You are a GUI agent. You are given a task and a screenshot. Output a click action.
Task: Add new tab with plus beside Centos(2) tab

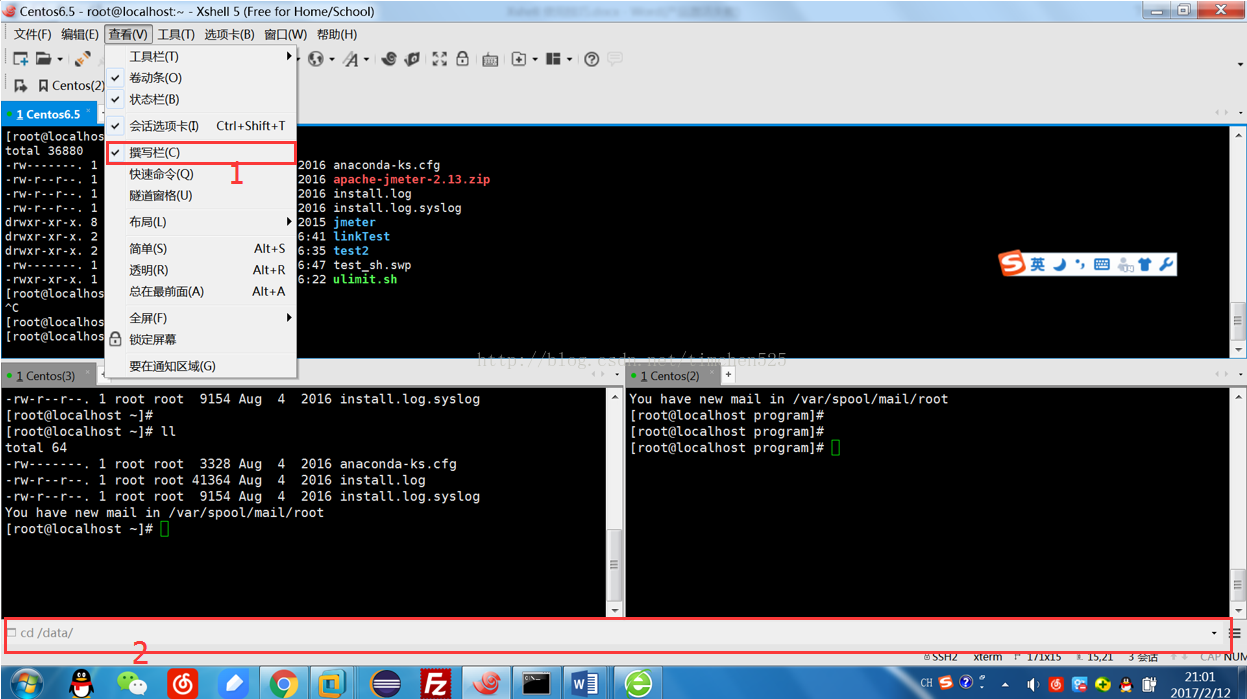(x=728, y=375)
